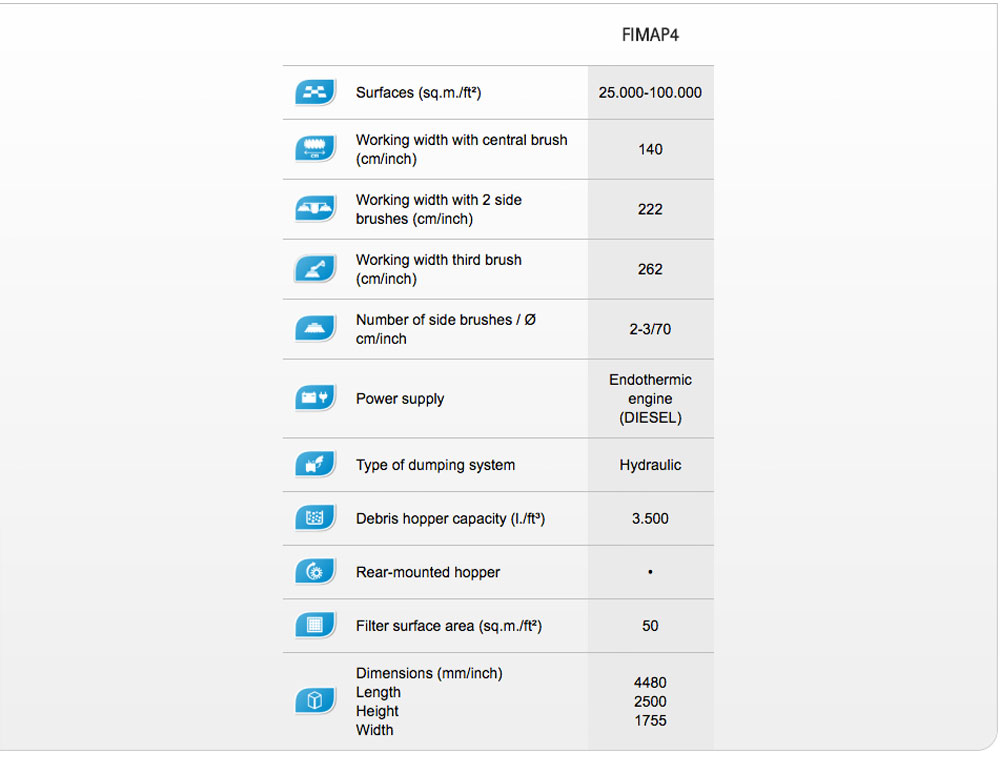Click the Filter surface area value 50
The image size is (1000, 771).
coord(650,626)
